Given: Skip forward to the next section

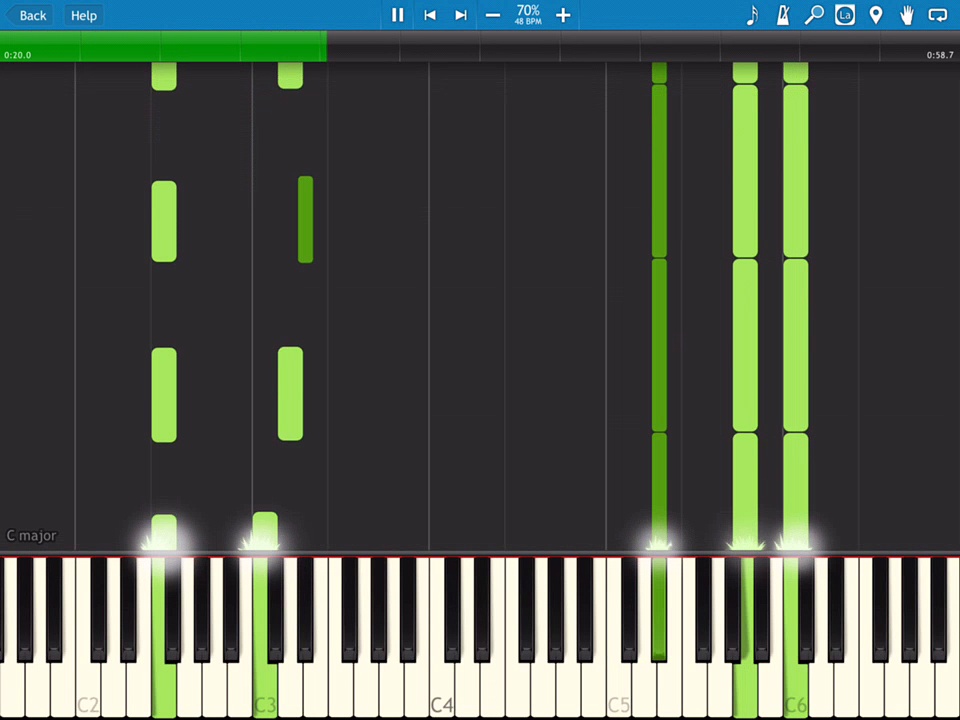Looking at the screenshot, I should pos(461,15).
